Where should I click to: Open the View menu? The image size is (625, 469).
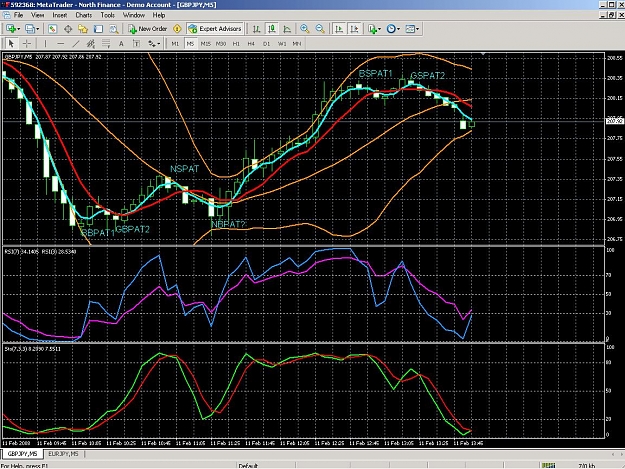[x=37, y=15]
